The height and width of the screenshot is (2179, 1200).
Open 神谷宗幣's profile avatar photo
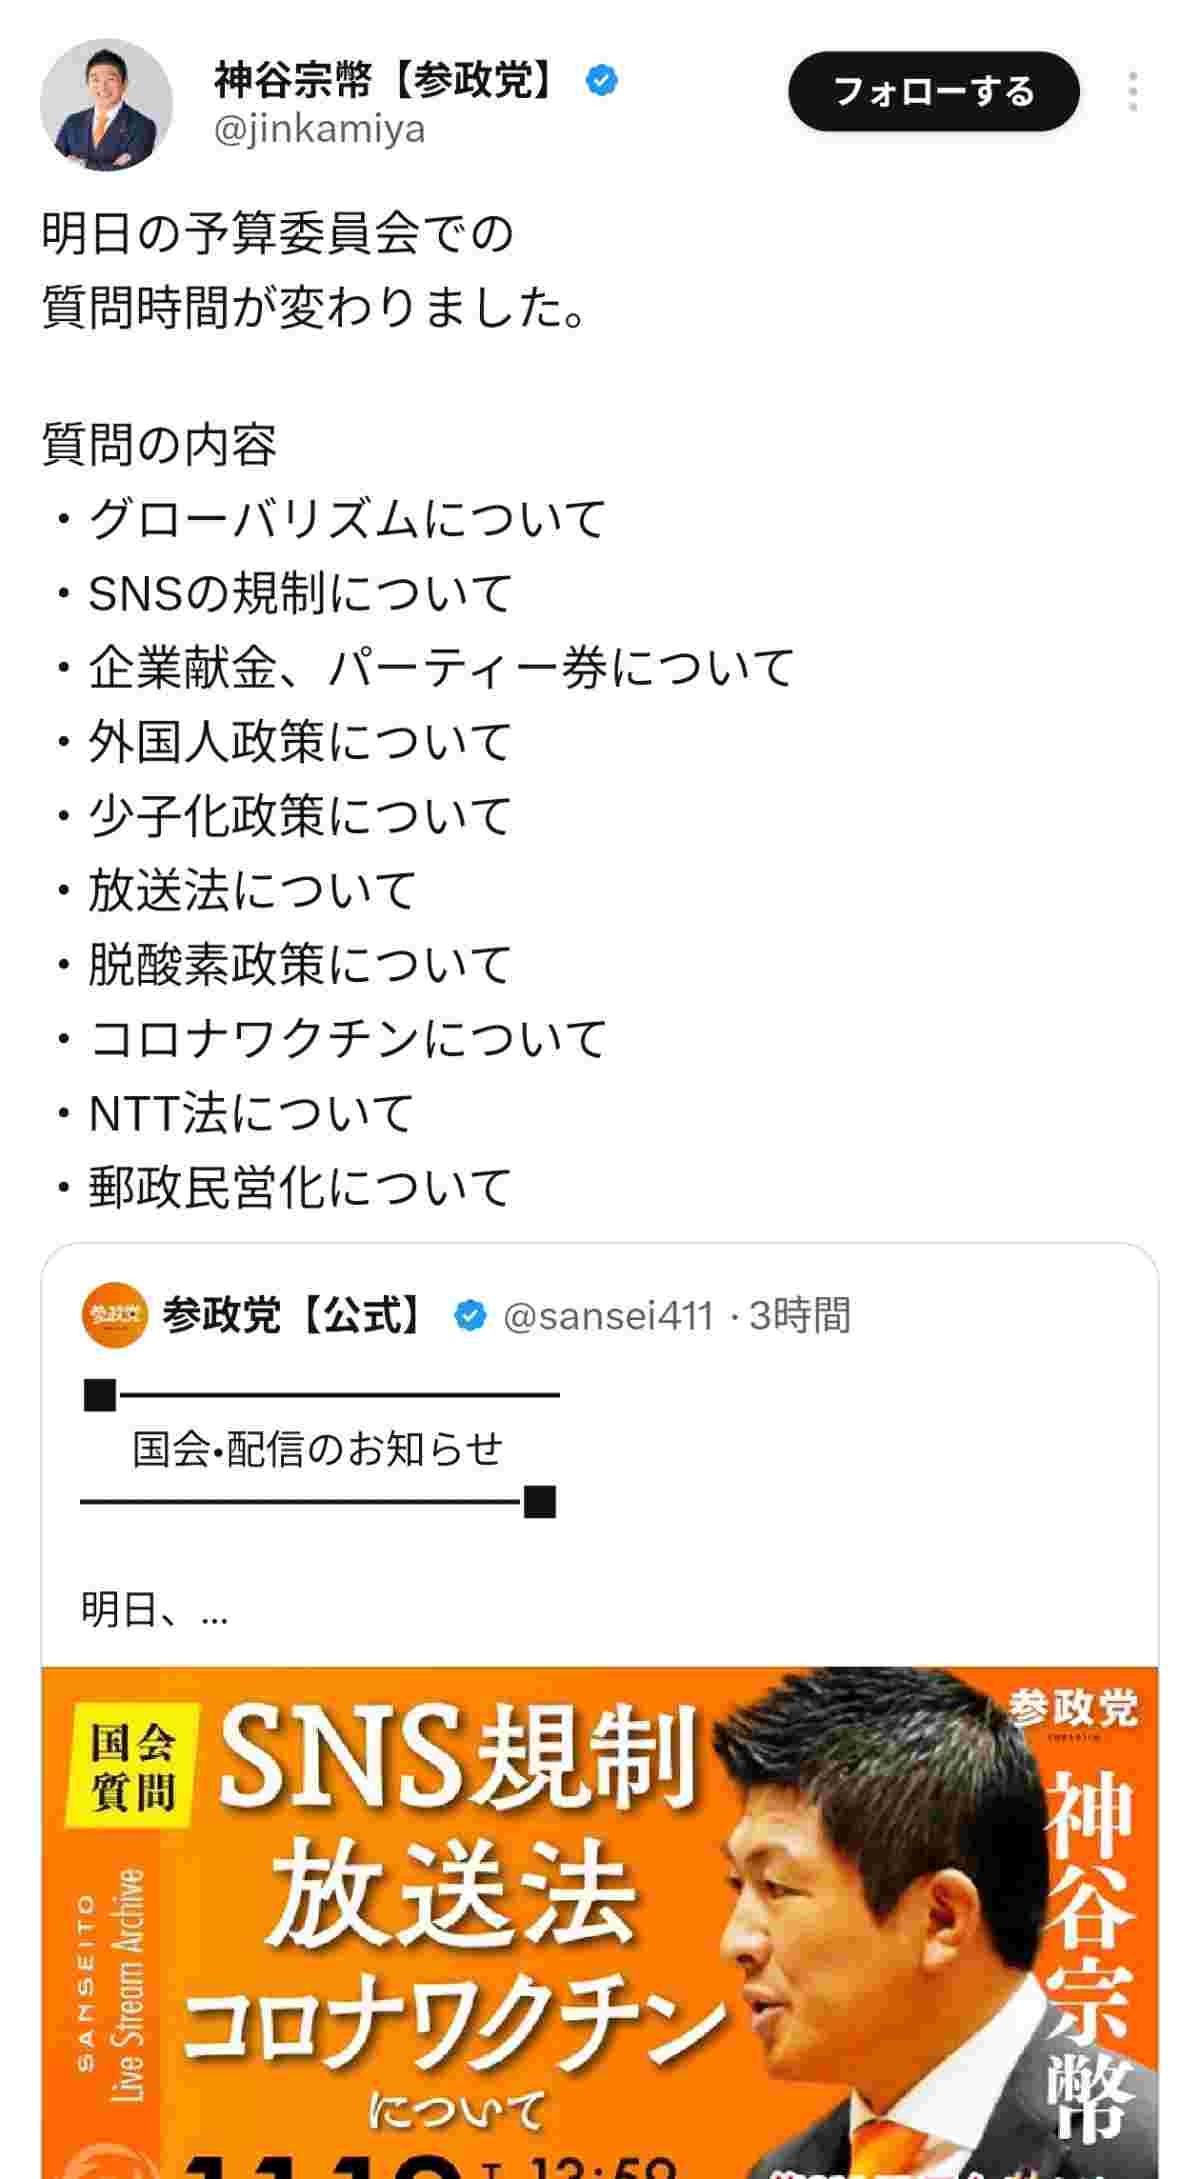click(x=105, y=106)
